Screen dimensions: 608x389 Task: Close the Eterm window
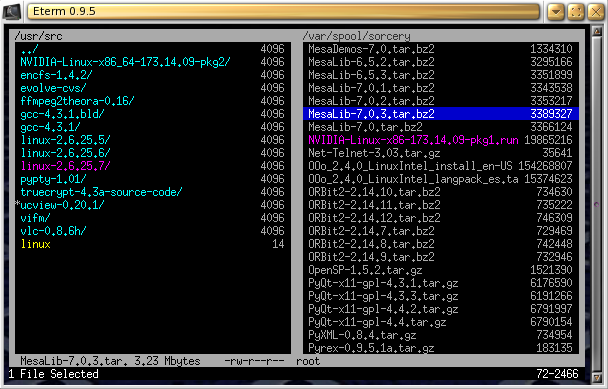[x=596, y=12]
